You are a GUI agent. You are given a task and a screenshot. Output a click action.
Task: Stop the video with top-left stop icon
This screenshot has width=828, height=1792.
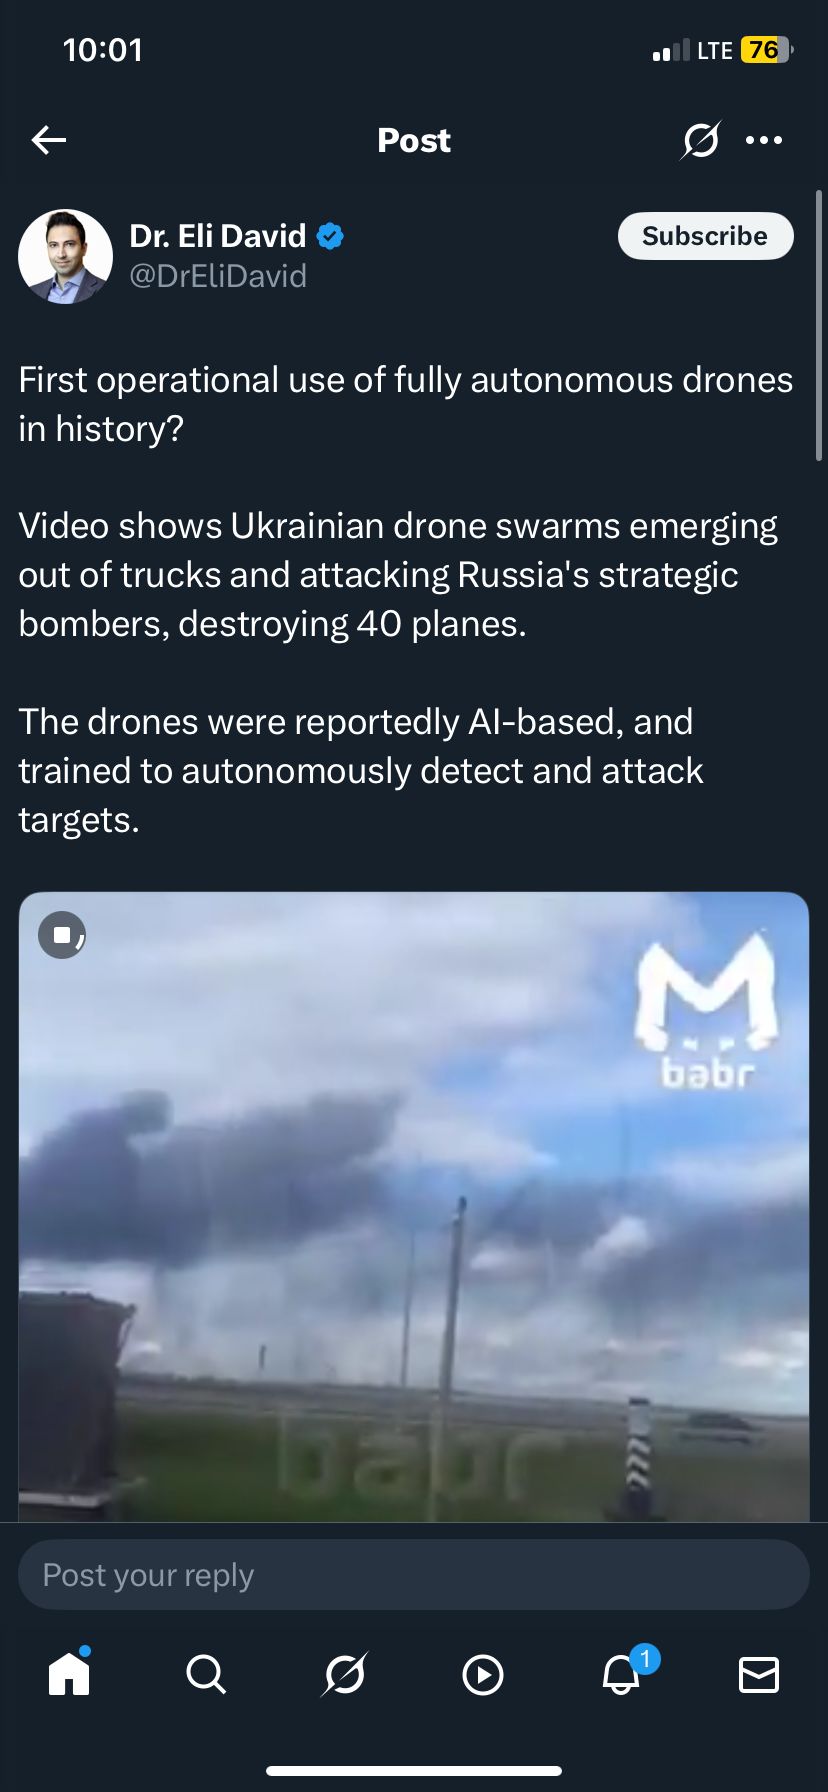click(x=62, y=935)
